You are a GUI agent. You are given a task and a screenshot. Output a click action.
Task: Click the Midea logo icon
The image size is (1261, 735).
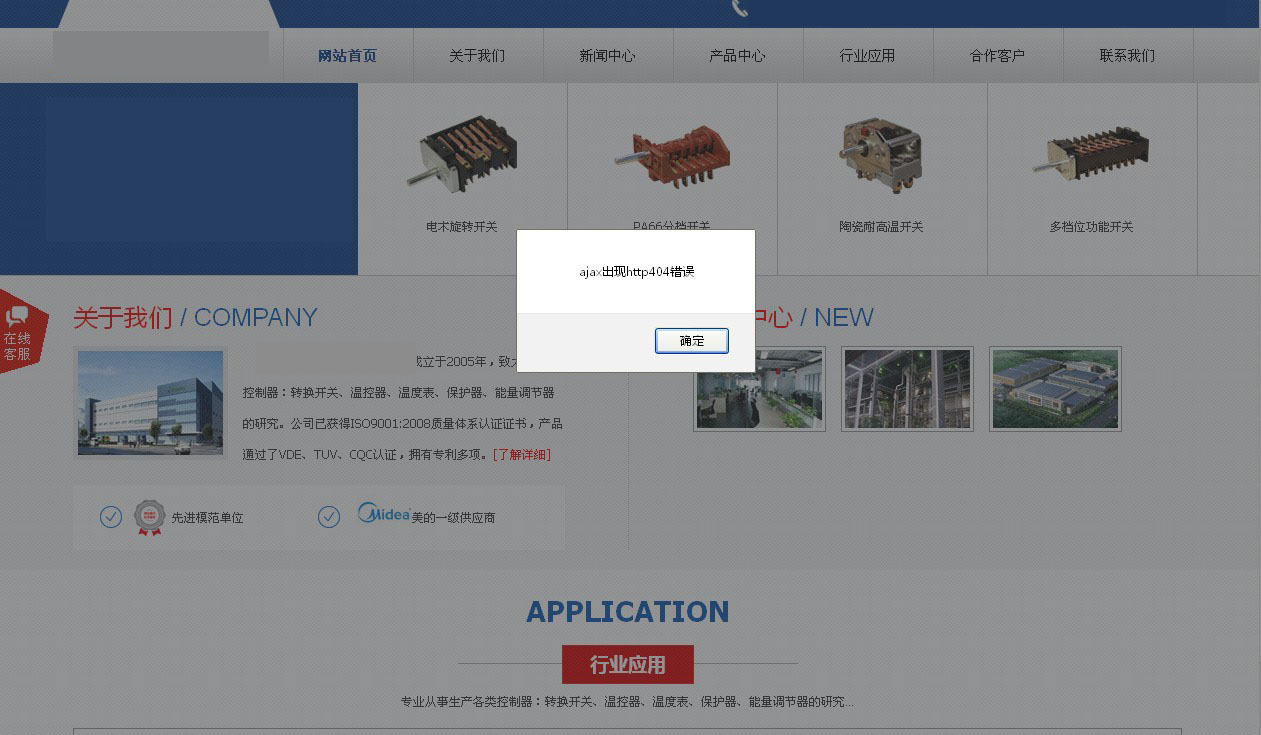point(384,515)
